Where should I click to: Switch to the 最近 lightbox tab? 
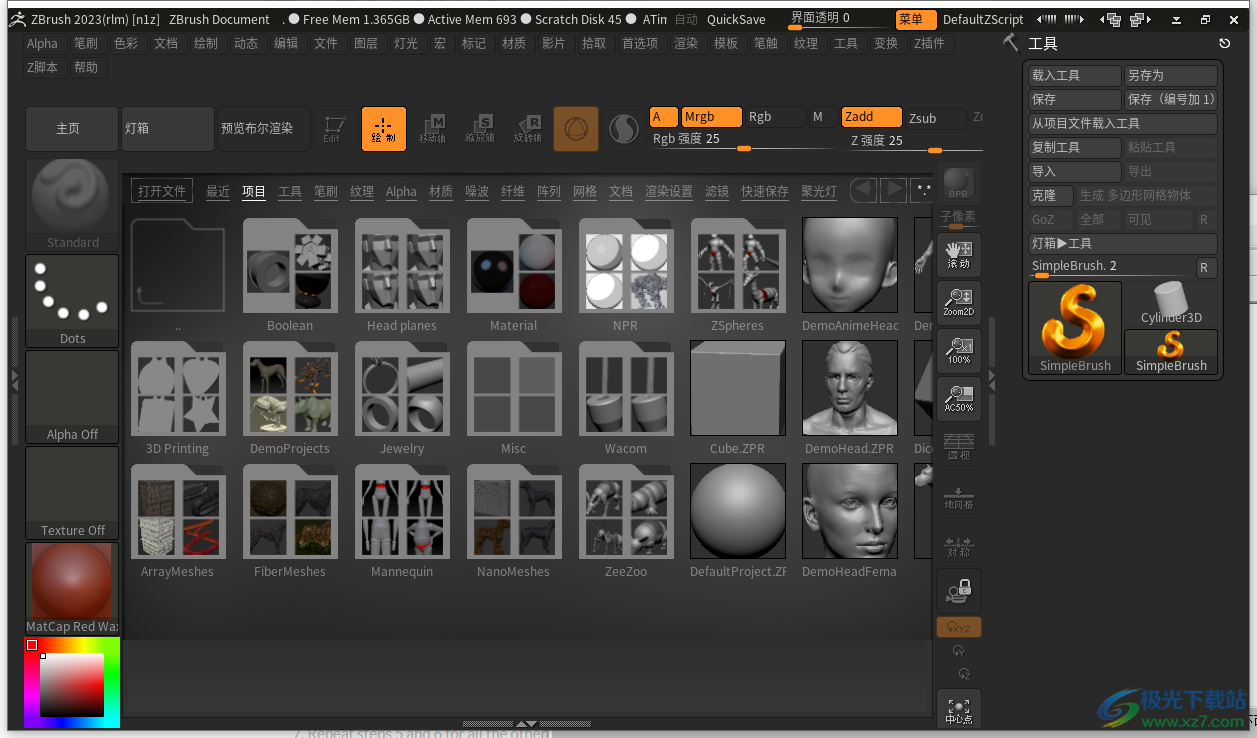(218, 191)
